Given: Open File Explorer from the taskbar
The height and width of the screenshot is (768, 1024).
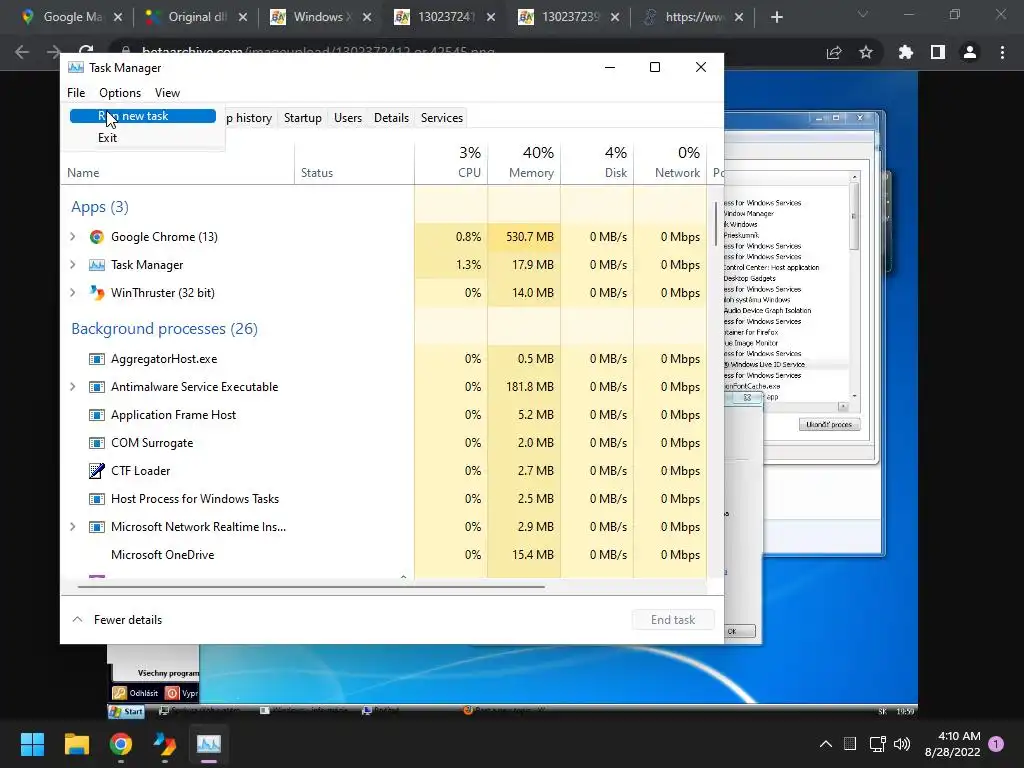Looking at the screenshot, I should coord(76,744).
